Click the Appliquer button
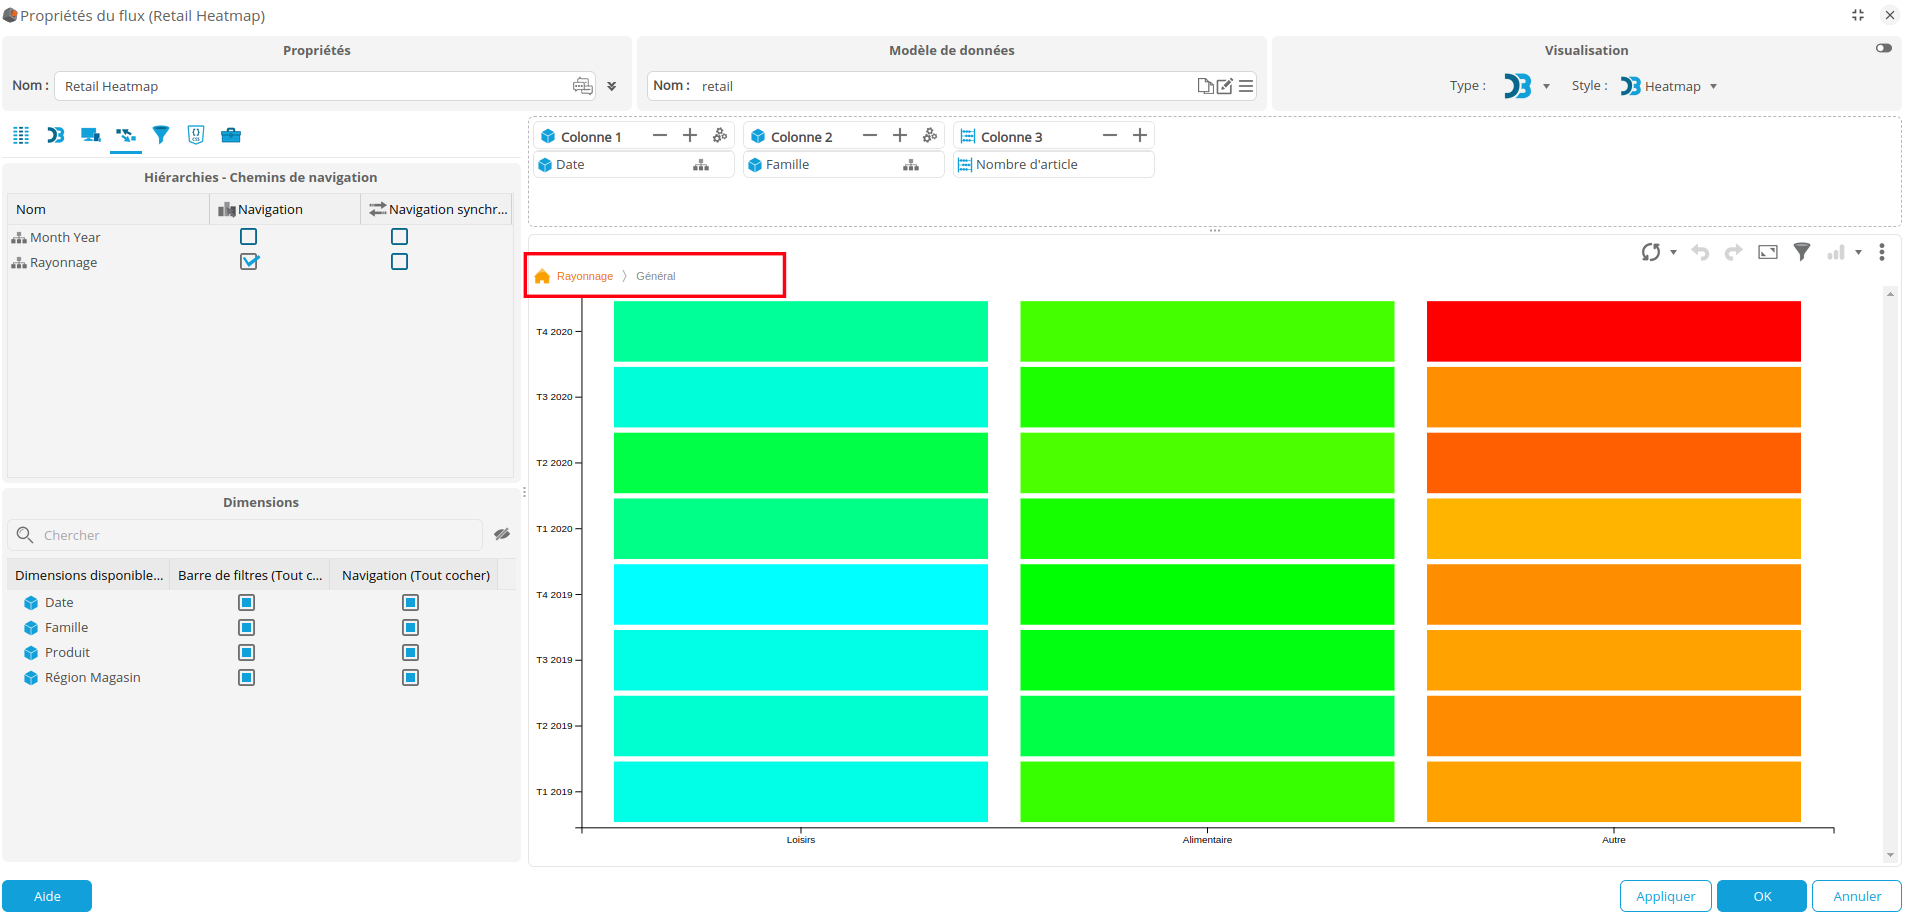1905x916 pixels. (x=1665, y=896)
